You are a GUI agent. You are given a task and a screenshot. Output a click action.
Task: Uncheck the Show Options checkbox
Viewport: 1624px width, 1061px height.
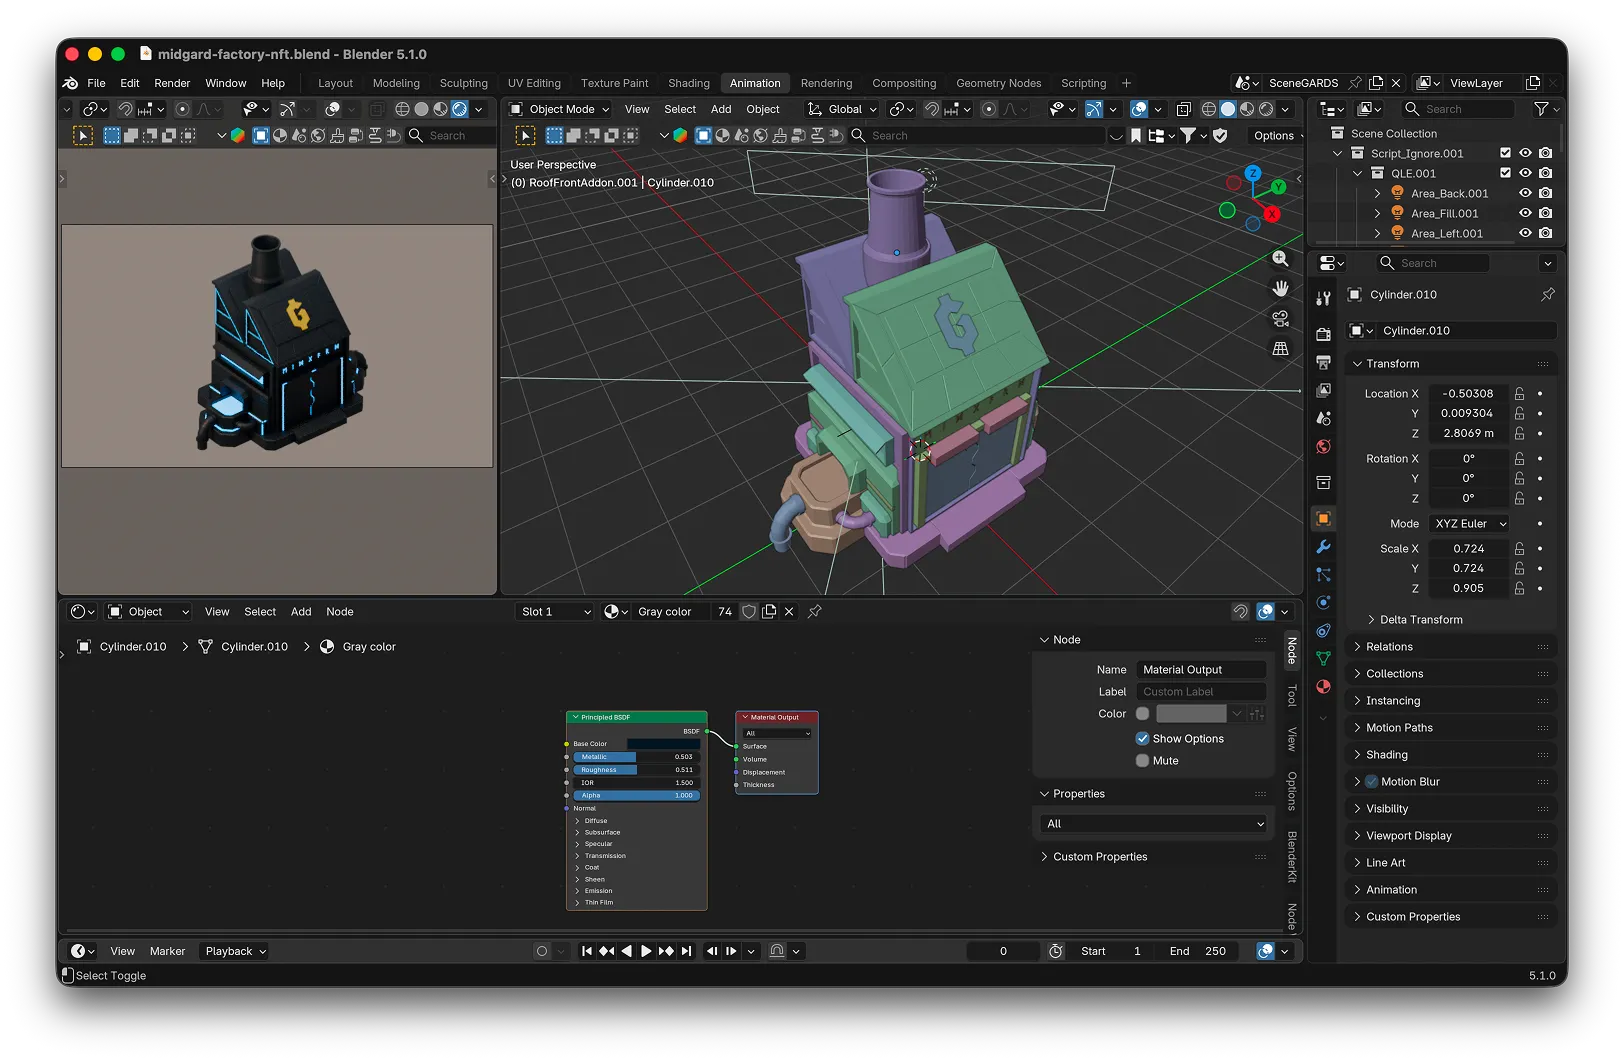click(x=1142, y=739)
